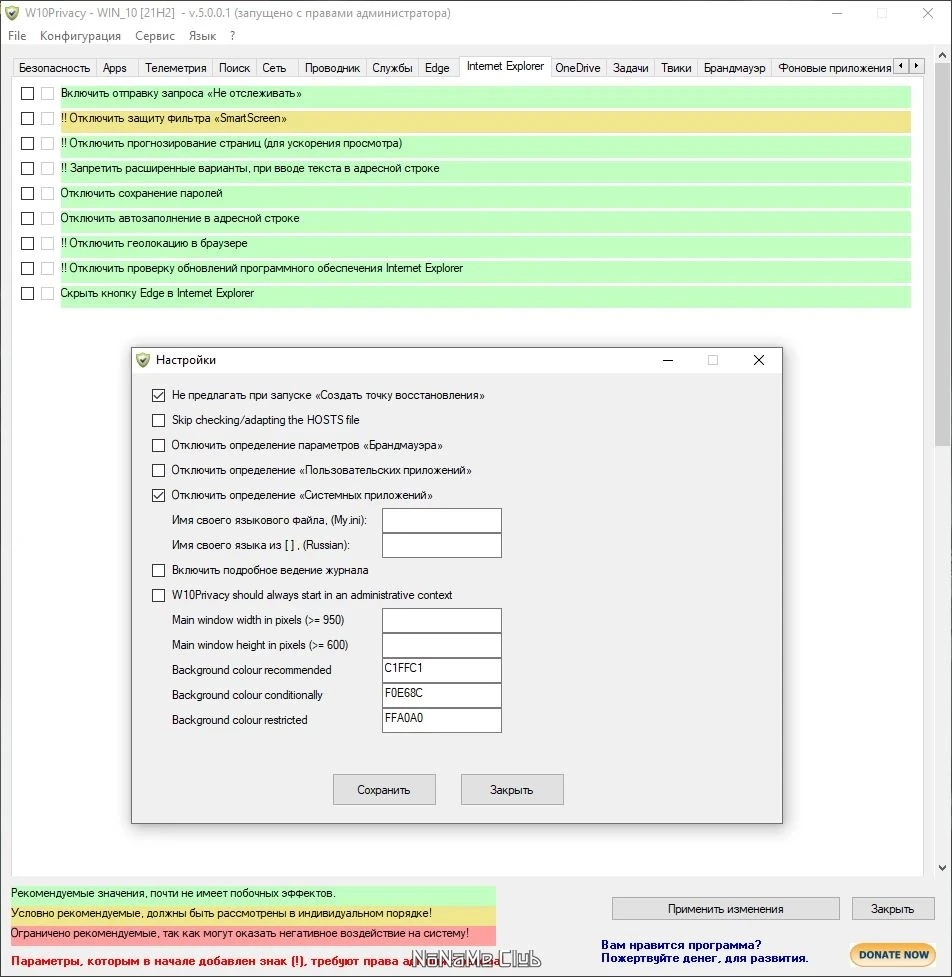Click the shield icon in Настройки dialog title
952x977 pixels.
[143, 360]
